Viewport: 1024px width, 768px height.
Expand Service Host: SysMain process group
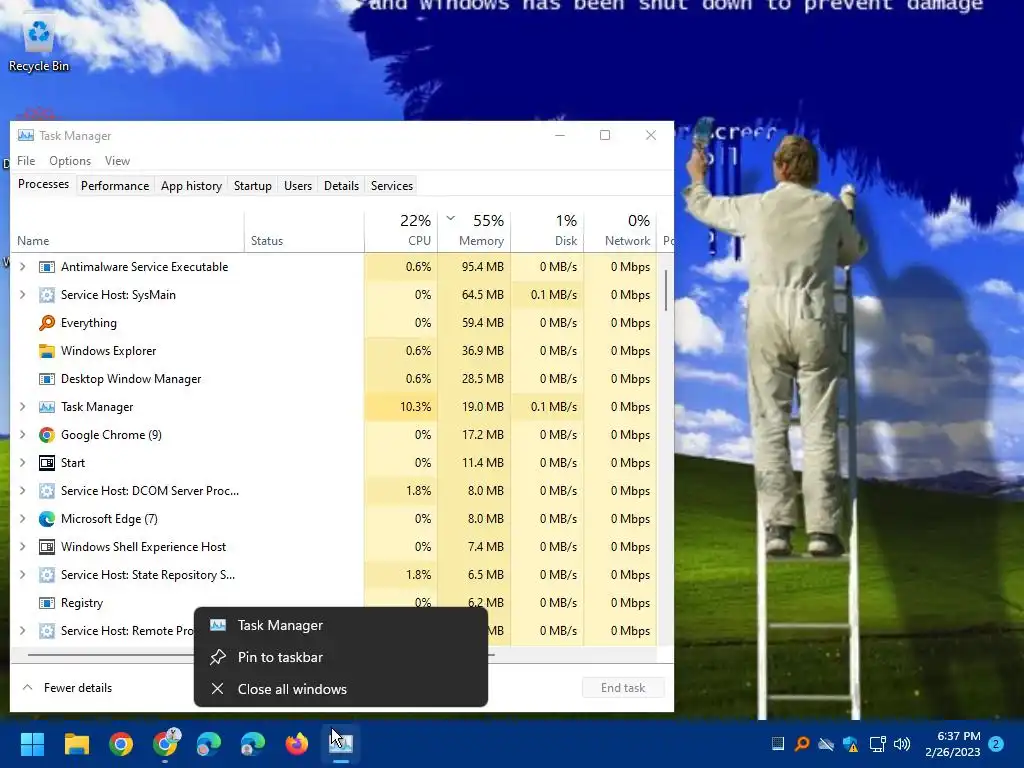[x=23, y=295]
